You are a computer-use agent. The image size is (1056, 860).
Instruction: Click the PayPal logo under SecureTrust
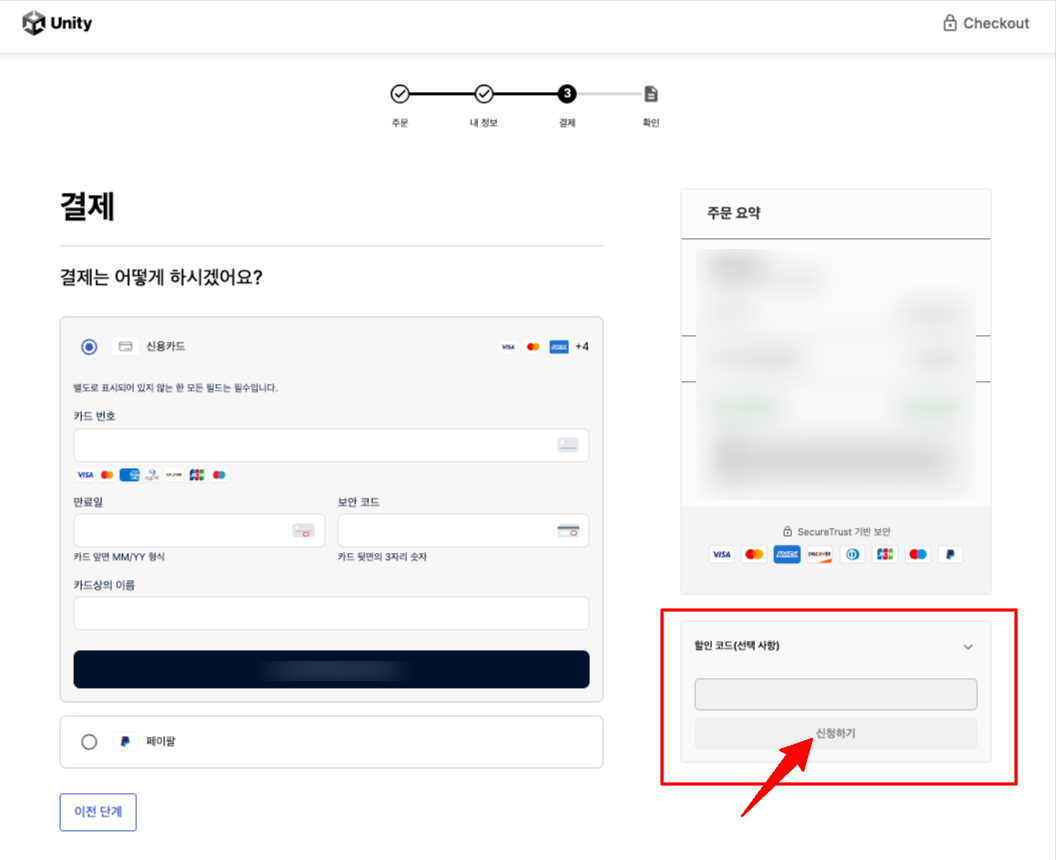coord(950,554)
